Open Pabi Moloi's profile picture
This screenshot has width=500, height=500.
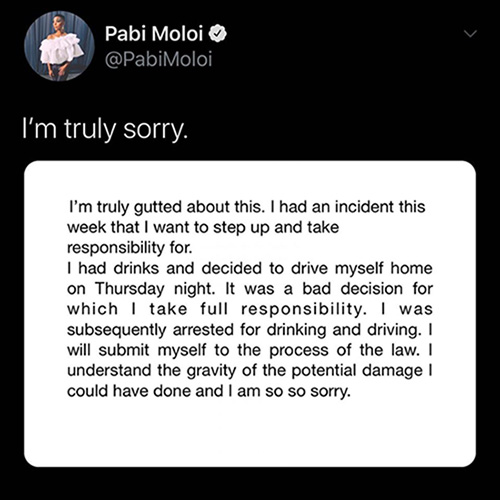[x=59, y=46]
